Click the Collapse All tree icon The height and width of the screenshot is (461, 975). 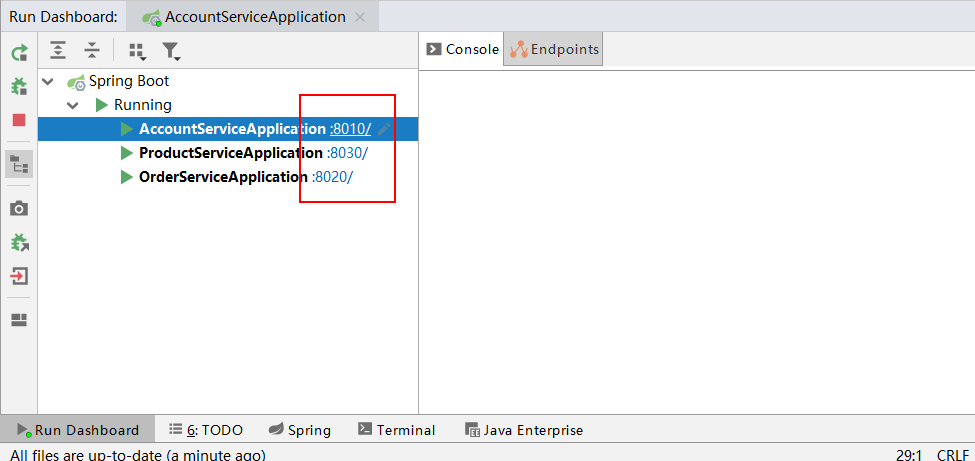pos(92,50)
